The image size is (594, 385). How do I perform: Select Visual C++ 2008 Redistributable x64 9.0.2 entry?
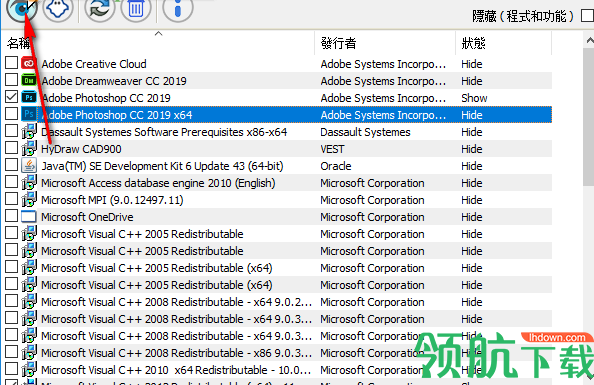(x=176, y=302)
